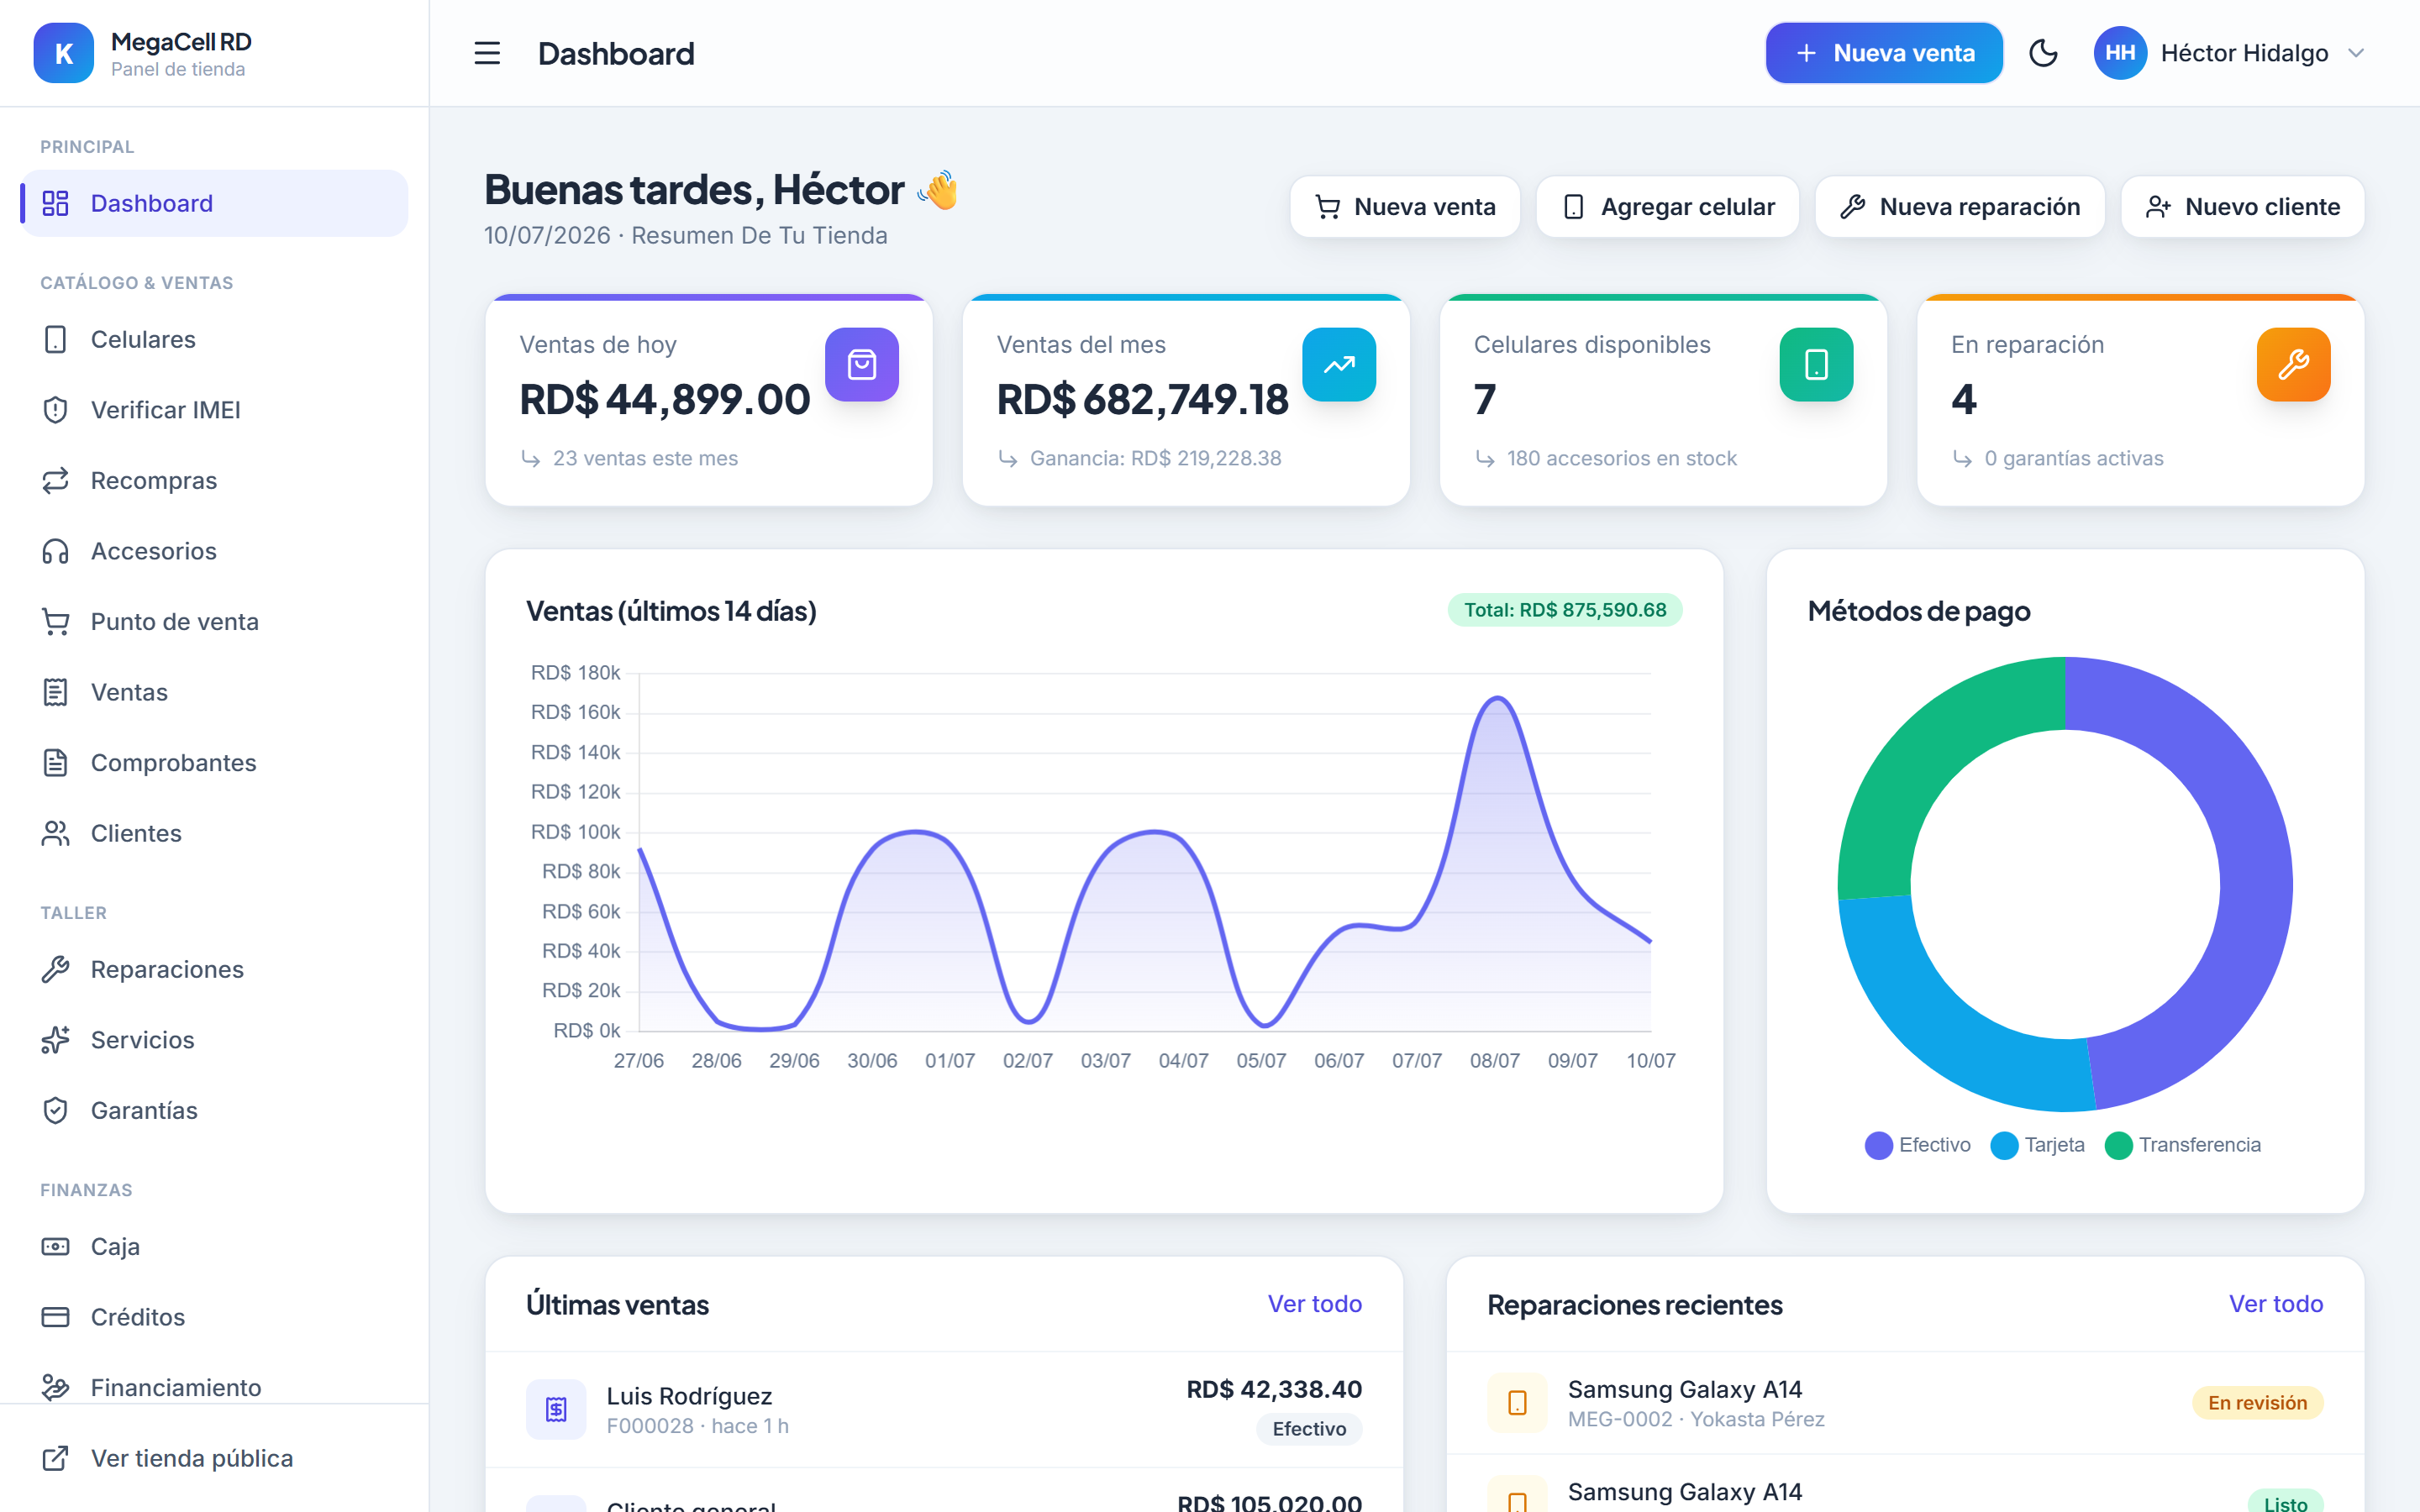The width and height of the screenshot is (2420, 1512).
Task: Open Recompras section
Action: pos(214,480)
